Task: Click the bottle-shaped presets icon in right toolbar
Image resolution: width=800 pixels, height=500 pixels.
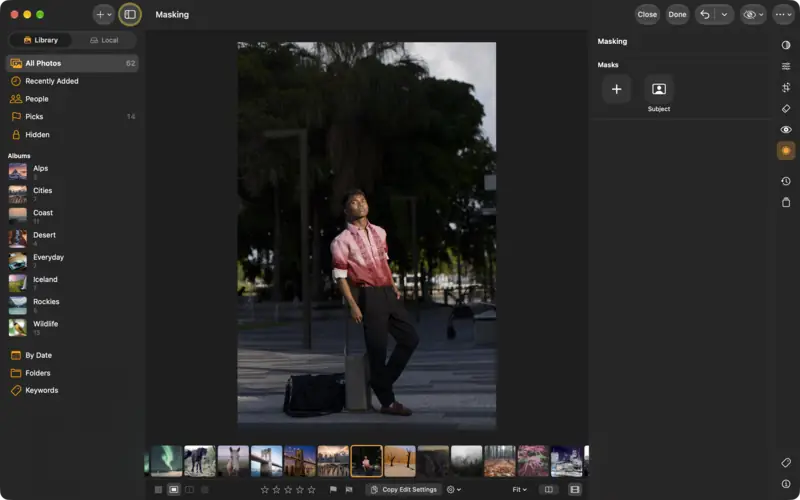Action: 786,202
